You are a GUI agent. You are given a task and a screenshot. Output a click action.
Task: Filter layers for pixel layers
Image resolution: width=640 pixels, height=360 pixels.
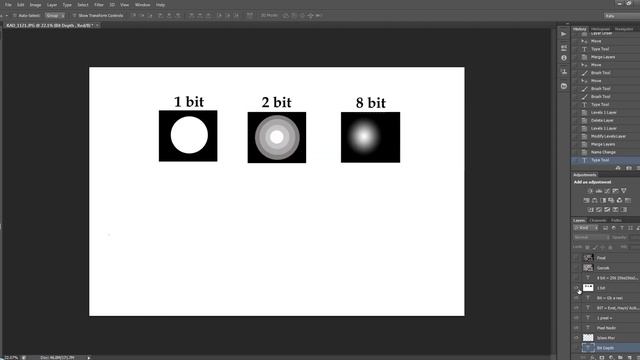pos(606,228)
